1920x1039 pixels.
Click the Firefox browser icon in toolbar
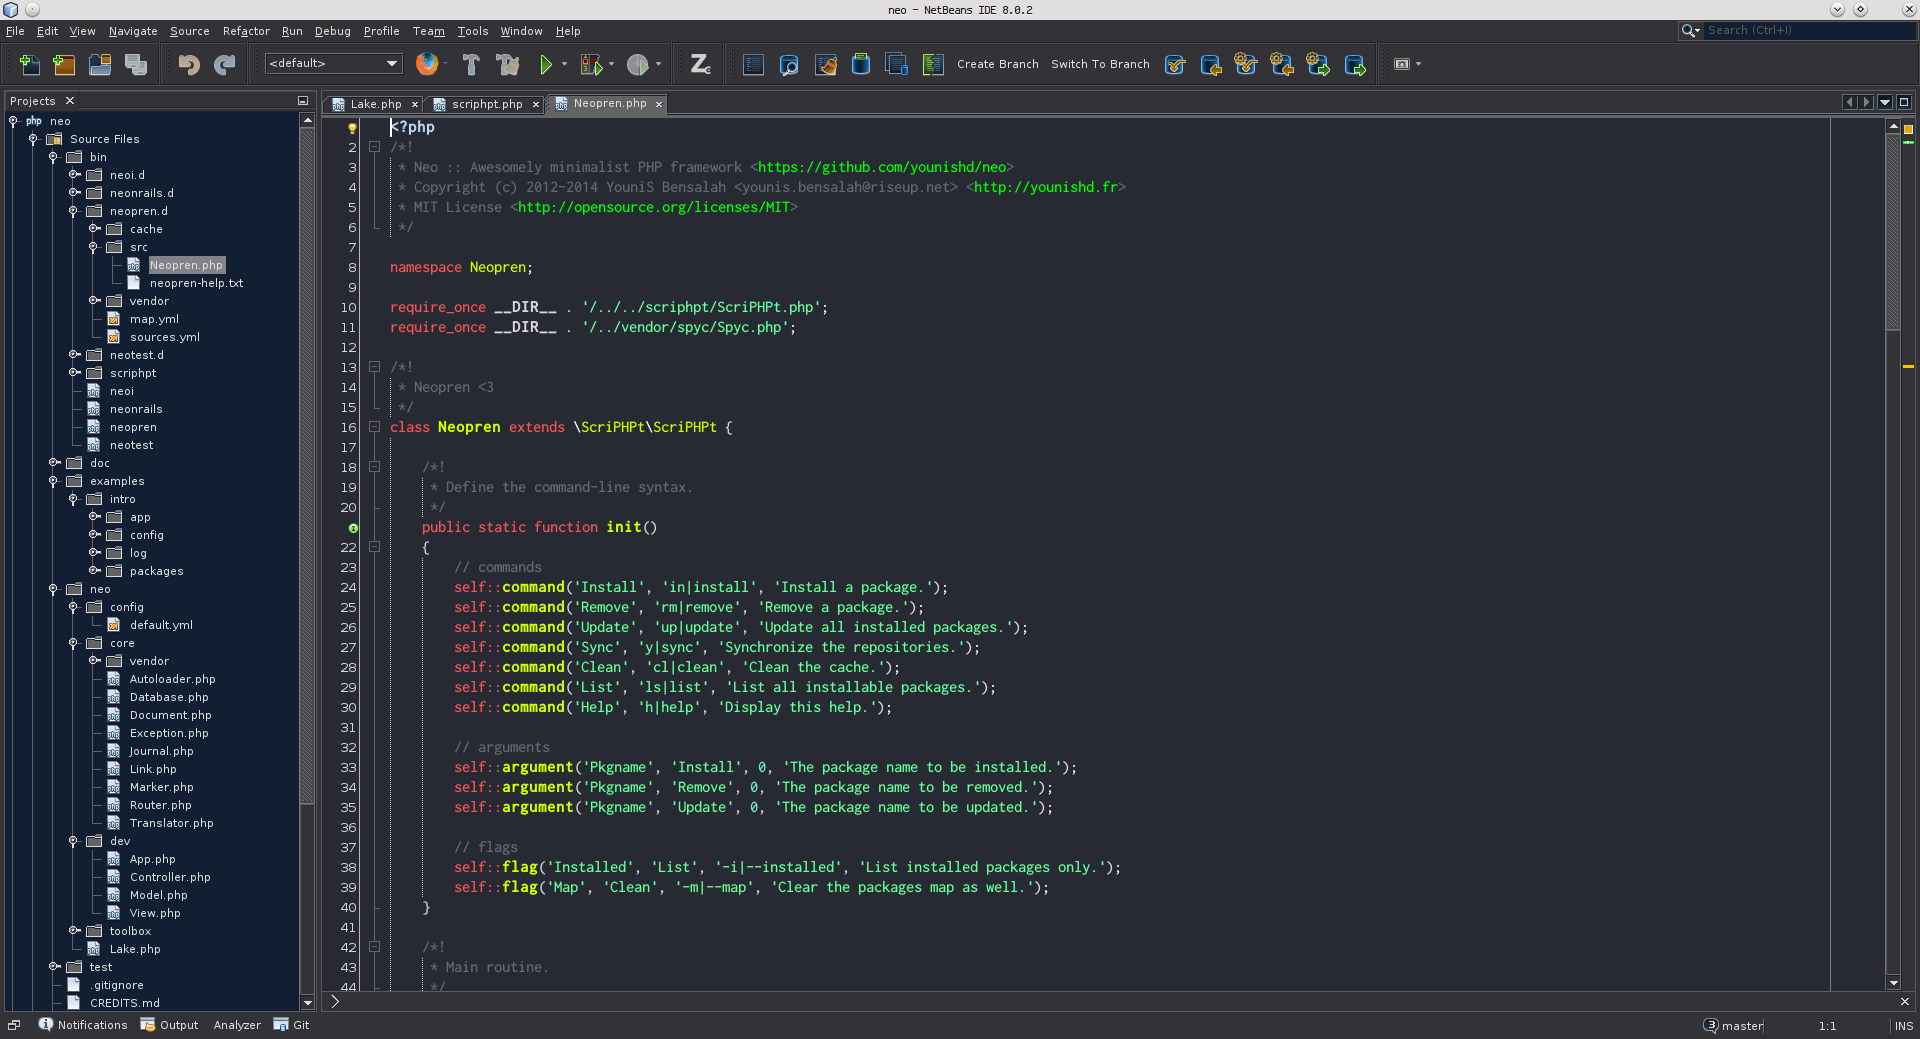[x=427, y=64]
